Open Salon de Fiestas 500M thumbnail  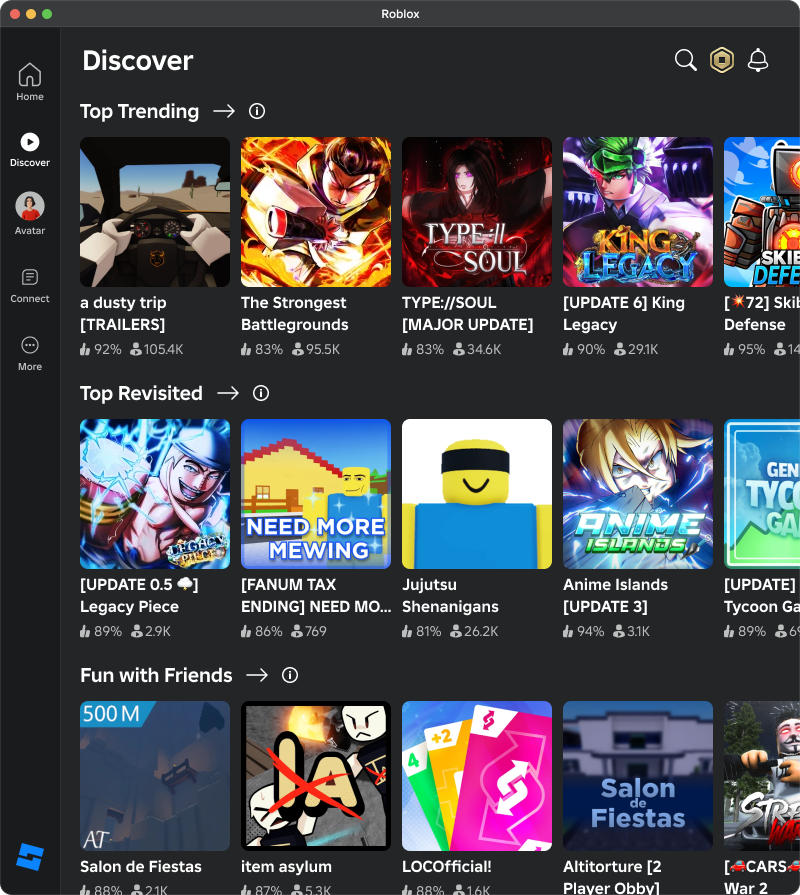(155, 776)
